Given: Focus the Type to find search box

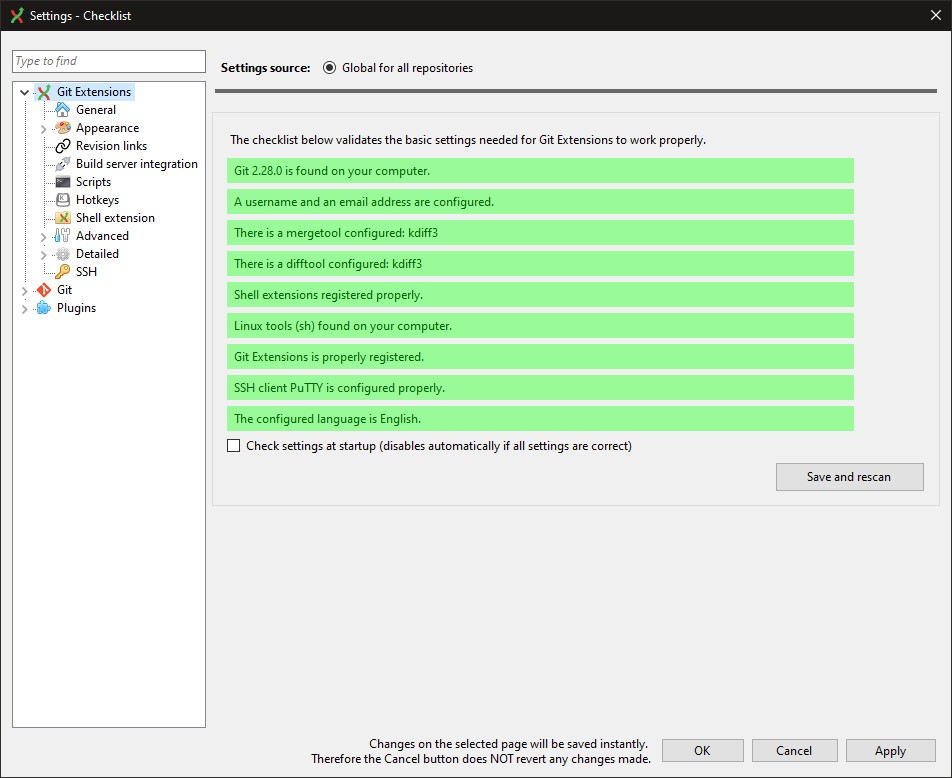Looking at the screenshot, I should click(109, 61).
